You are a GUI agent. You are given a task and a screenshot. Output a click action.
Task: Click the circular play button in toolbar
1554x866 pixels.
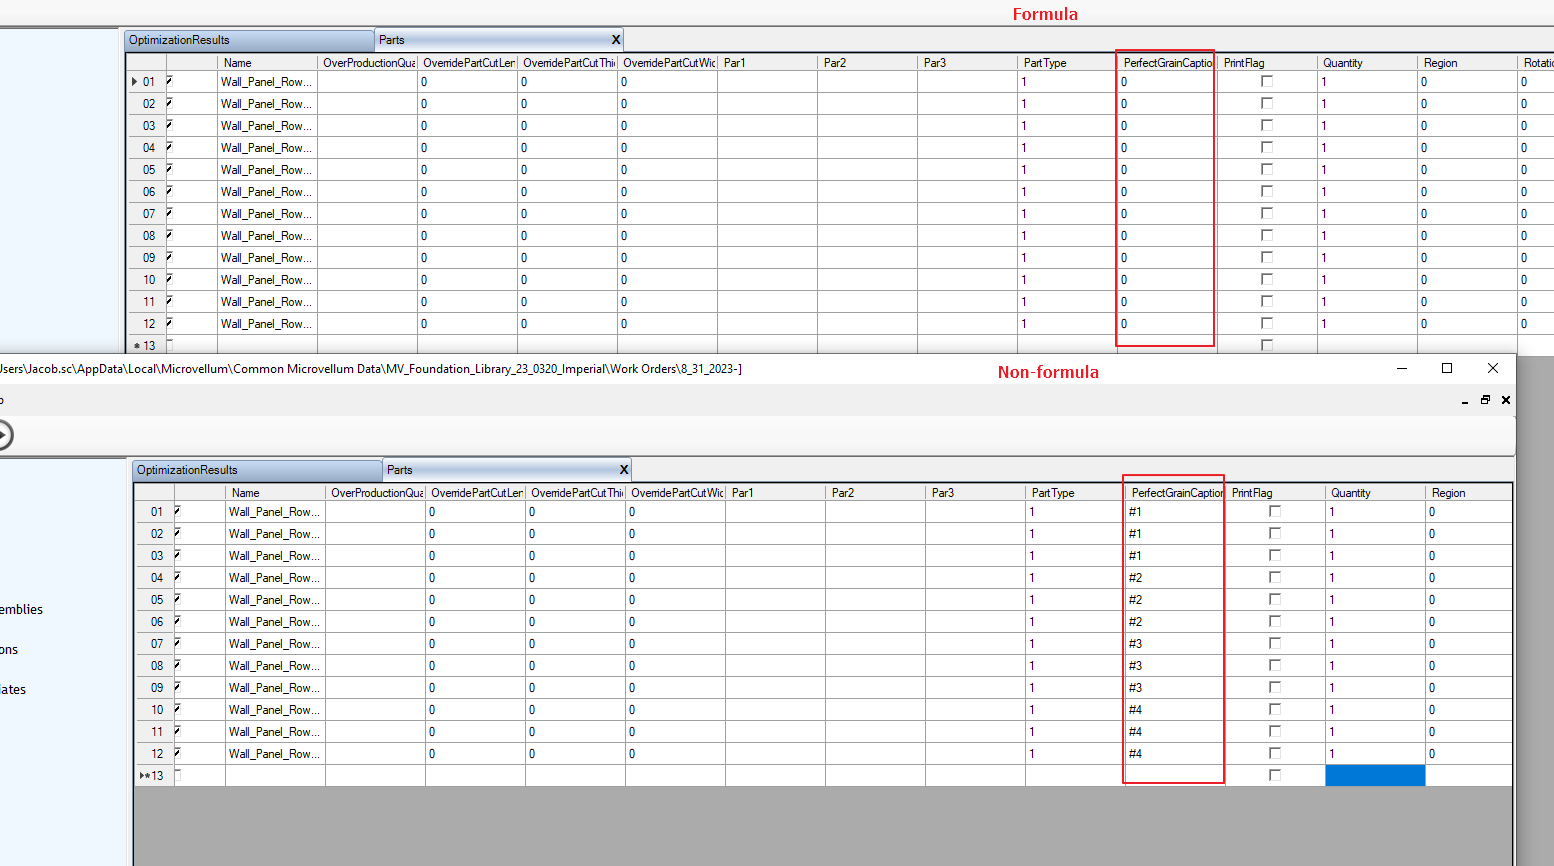3,435
